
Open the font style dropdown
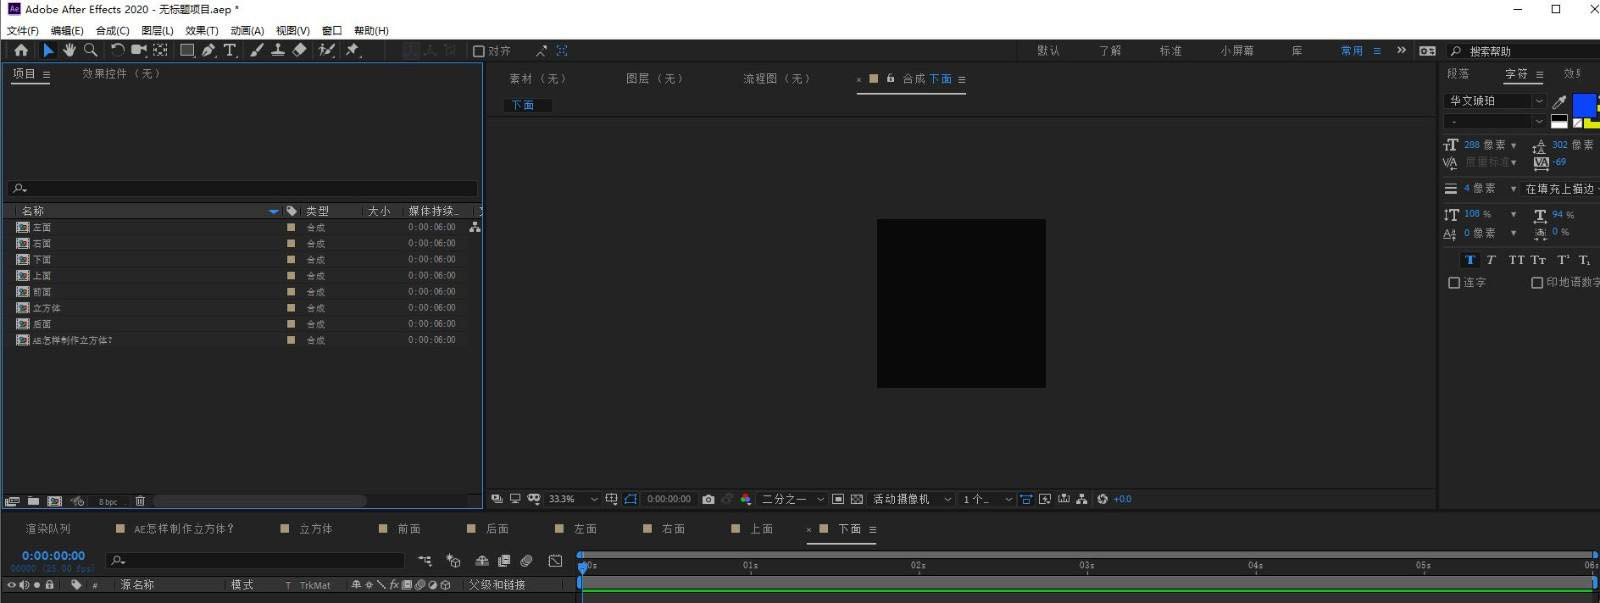[1494, 122]
